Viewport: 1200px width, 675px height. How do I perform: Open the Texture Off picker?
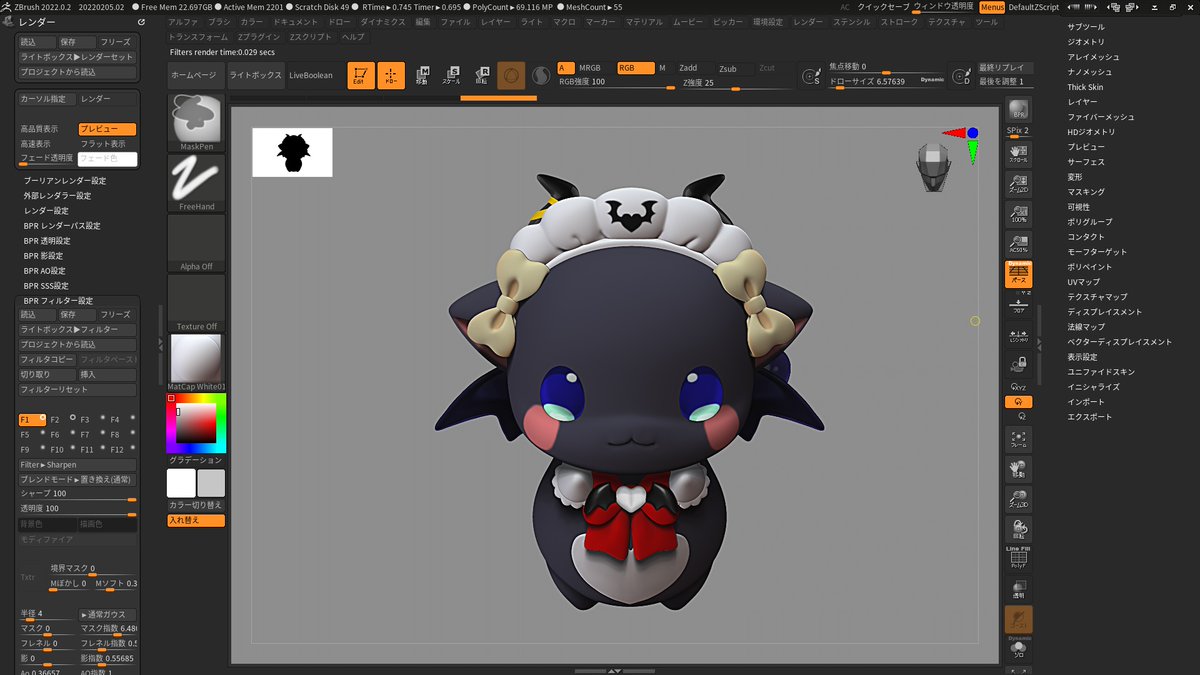196,302
